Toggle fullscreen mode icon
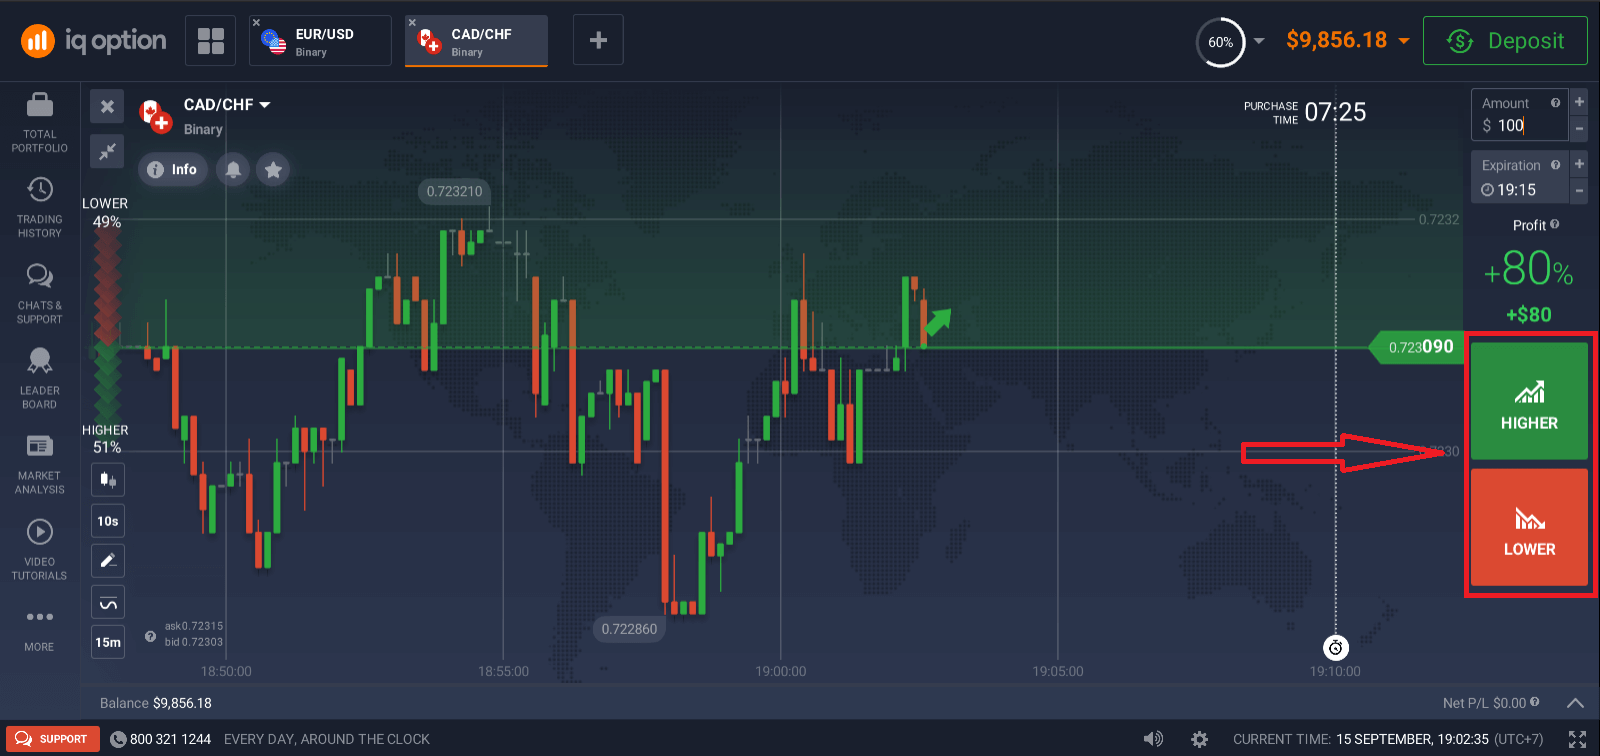The width and height of the screenshot is (1600, 756). 1577,739
